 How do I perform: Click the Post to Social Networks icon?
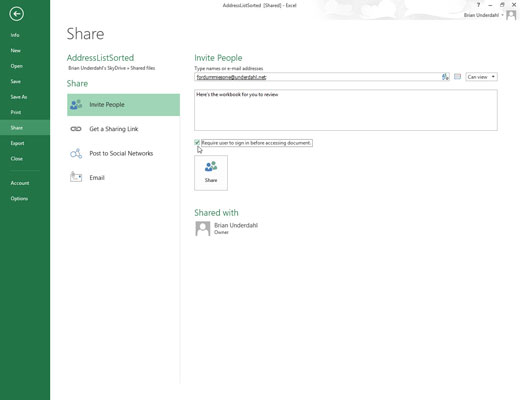[76, 153]
